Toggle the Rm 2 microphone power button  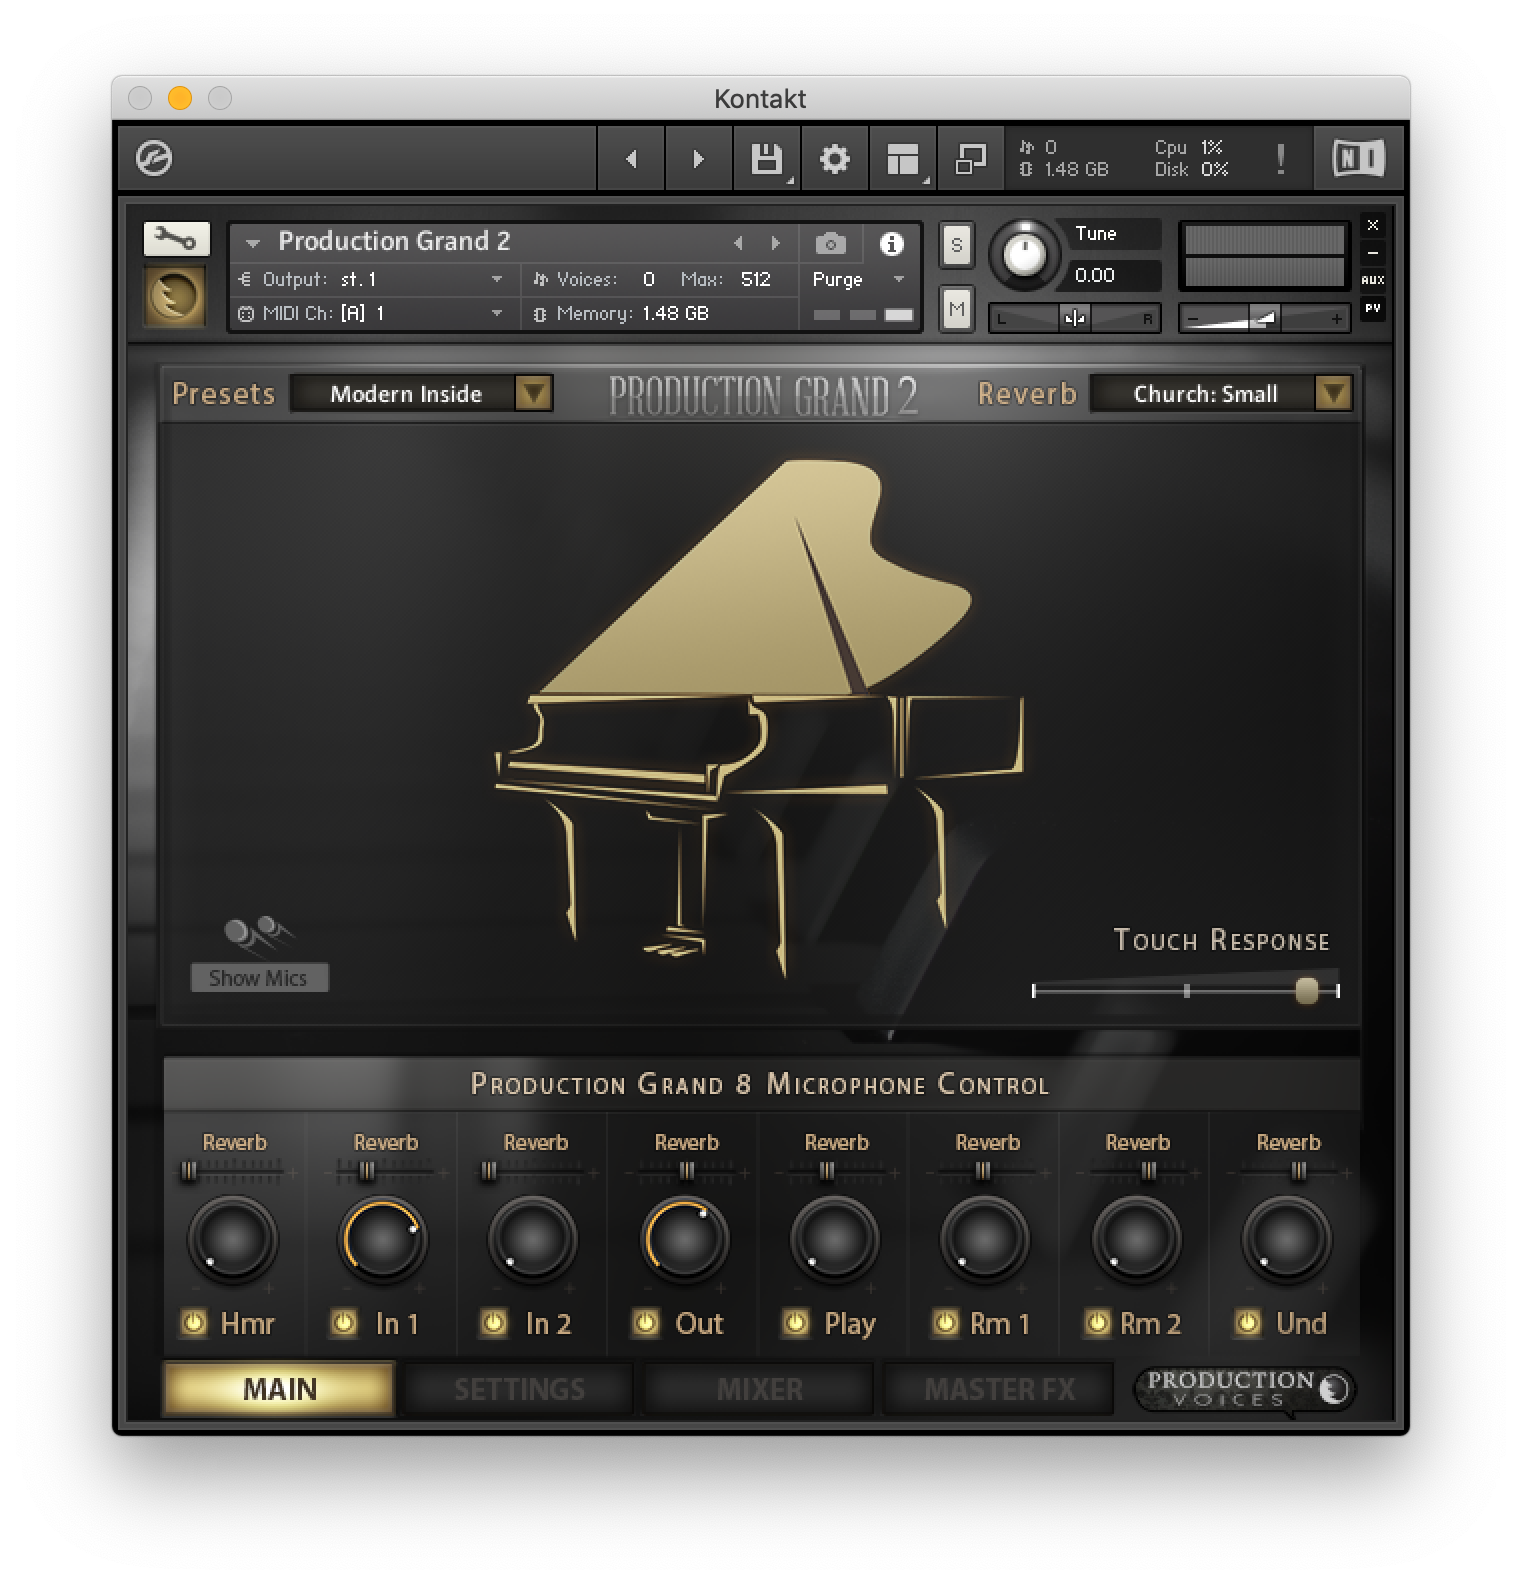pos(1097,1323)
